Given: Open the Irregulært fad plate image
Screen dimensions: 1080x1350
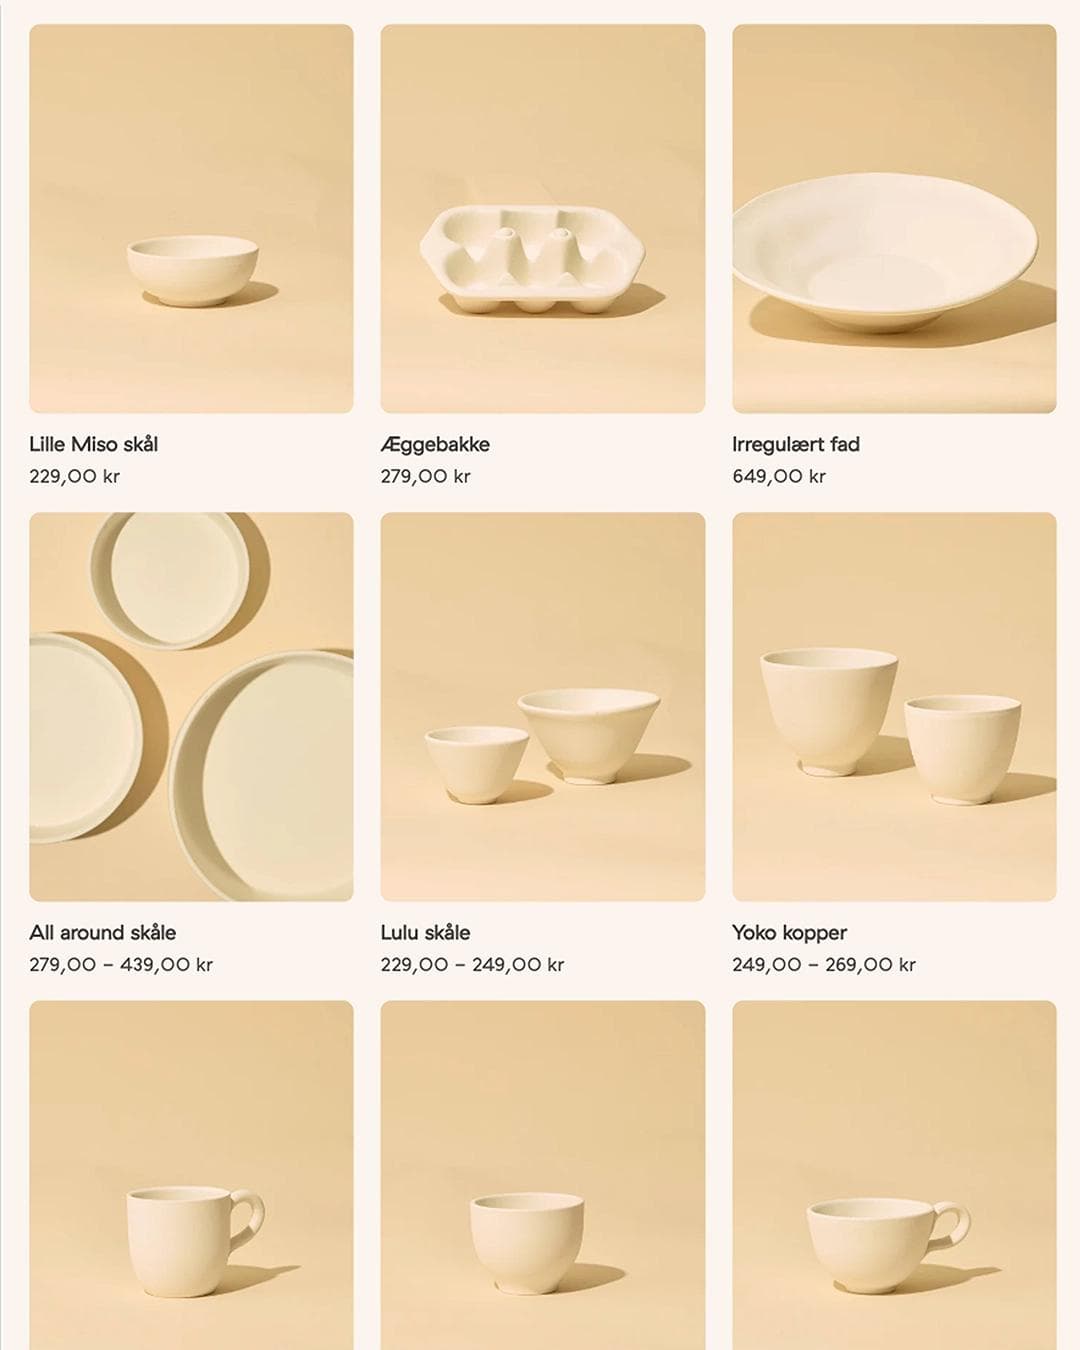Looking at the screenshot, I should coord(894,219).
